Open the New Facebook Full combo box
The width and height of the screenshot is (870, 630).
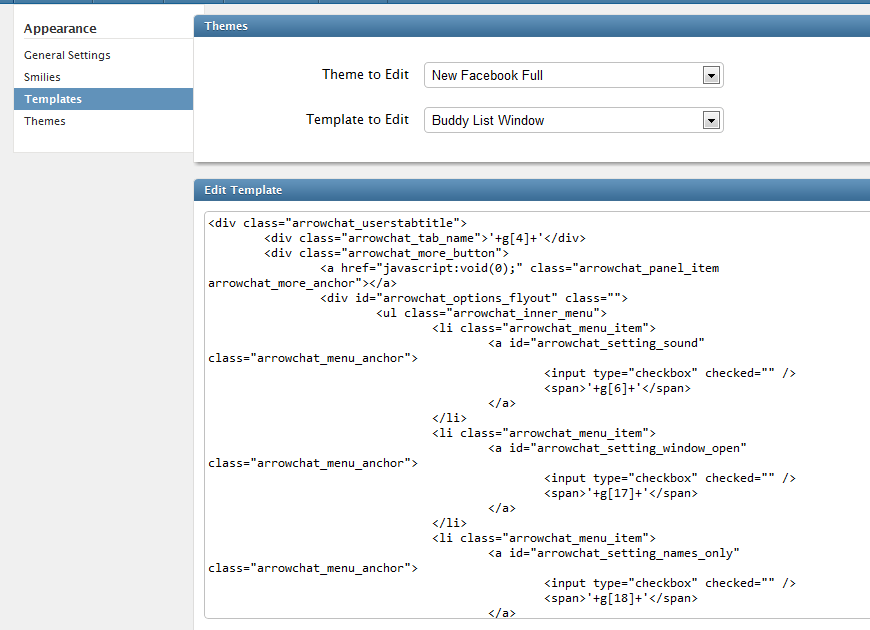click(x=565, y=75)
